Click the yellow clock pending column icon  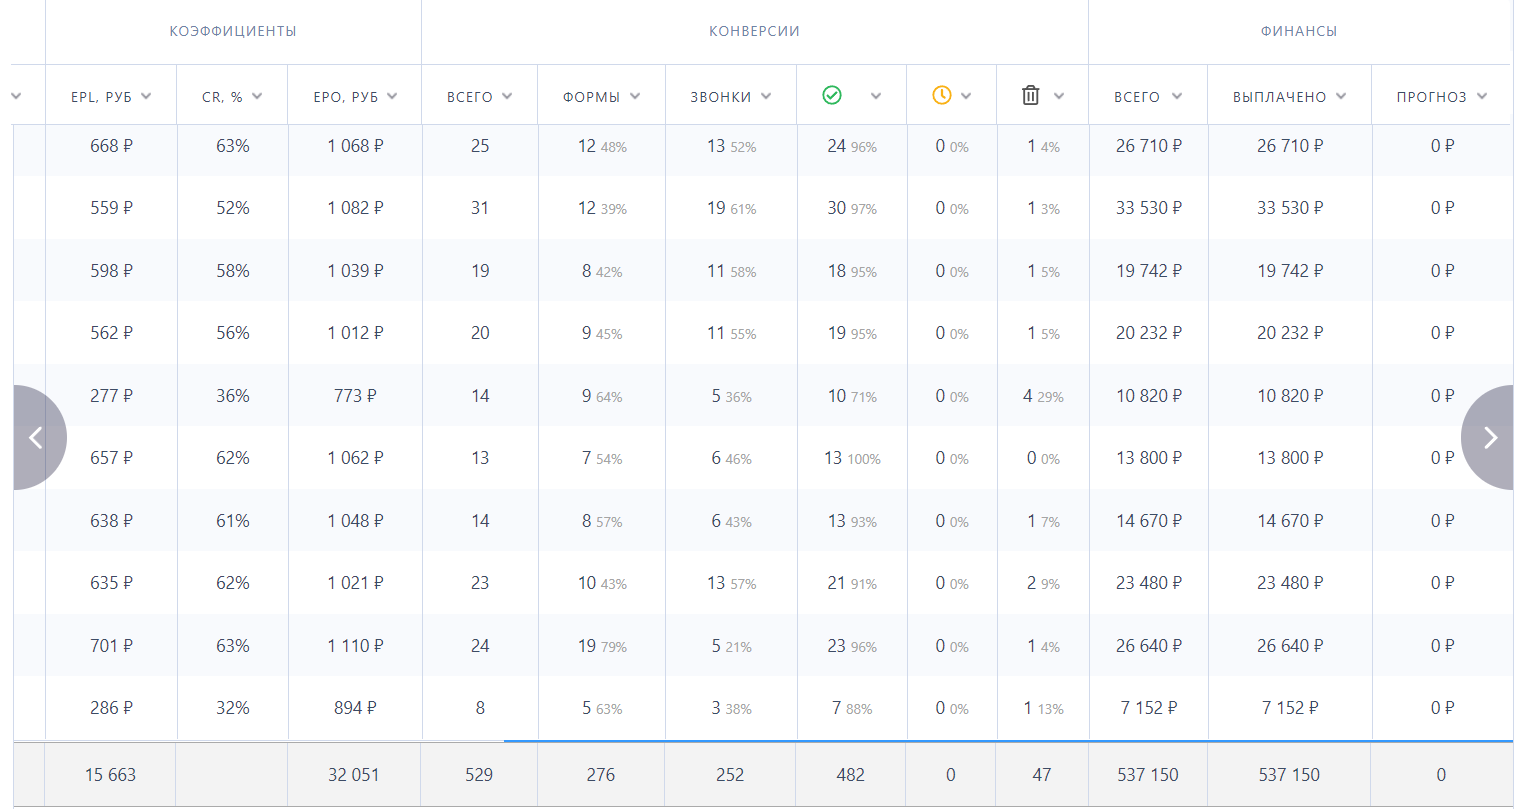coord(942,95)
